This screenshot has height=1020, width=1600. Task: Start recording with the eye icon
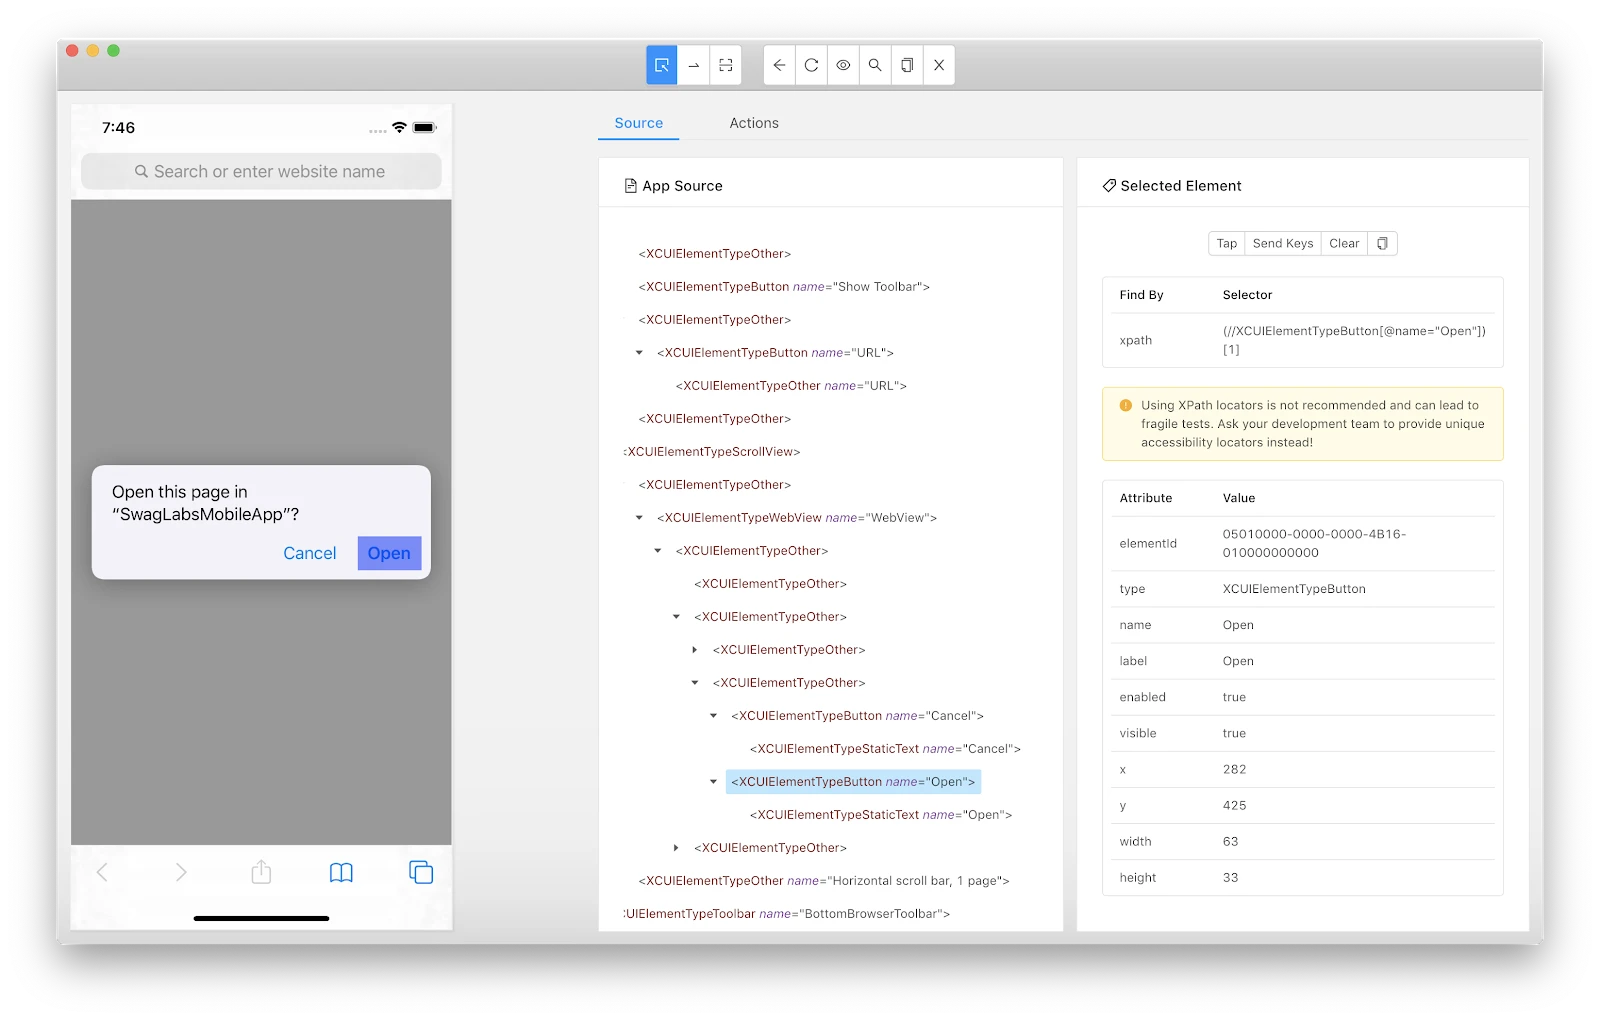click(x=843, y=65)
